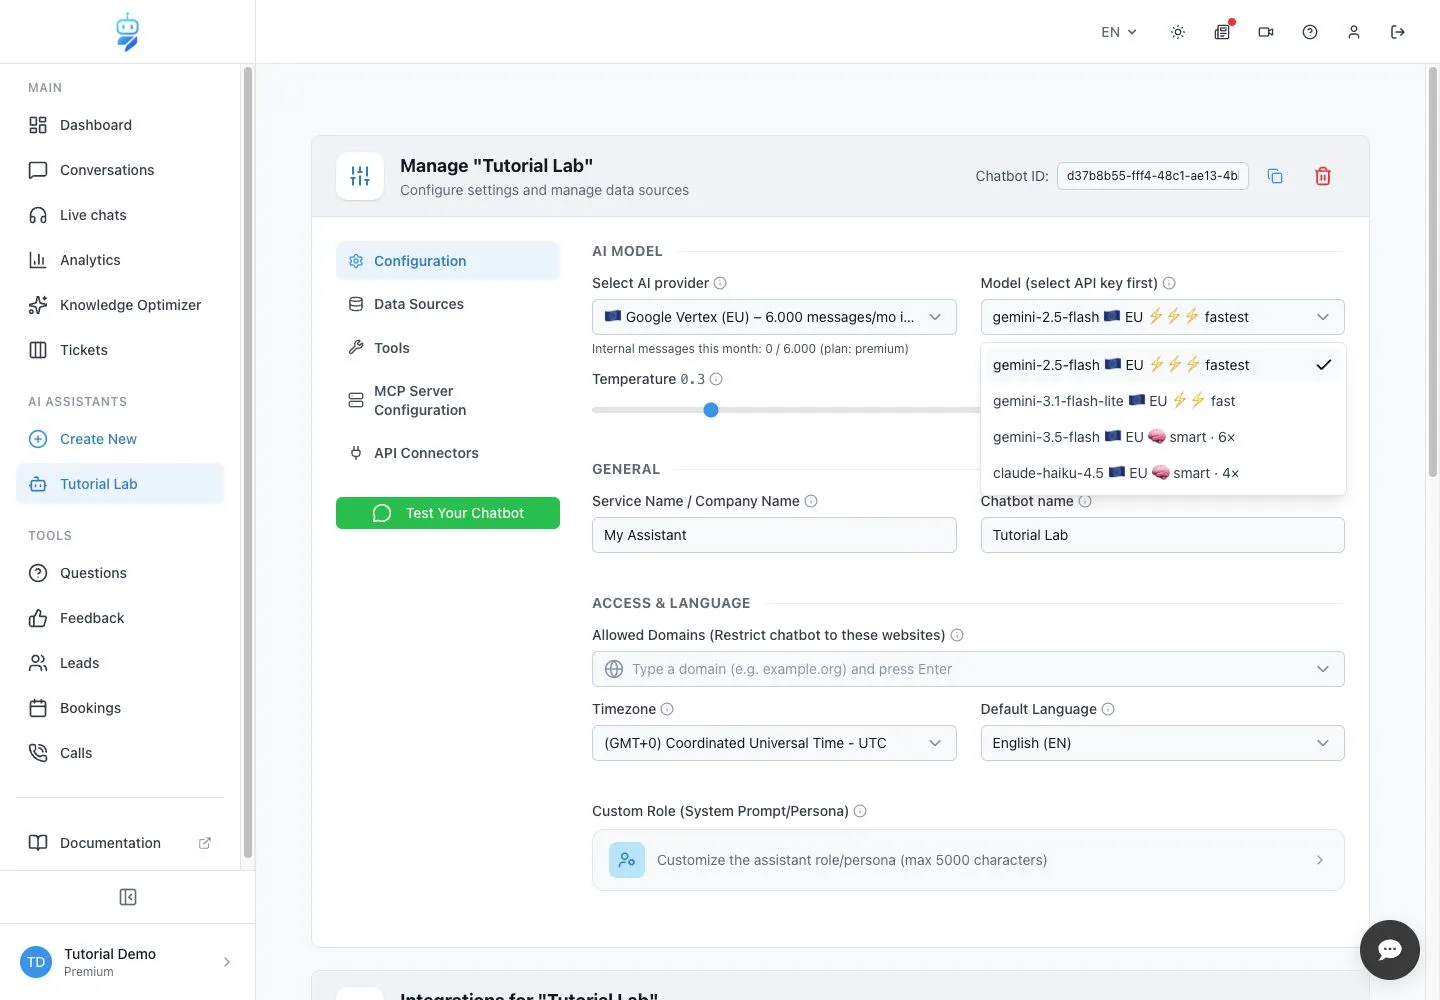The image size is (1440, 1000).
Task: Click the external link icon next to Documentation
Action: (205, 843)
